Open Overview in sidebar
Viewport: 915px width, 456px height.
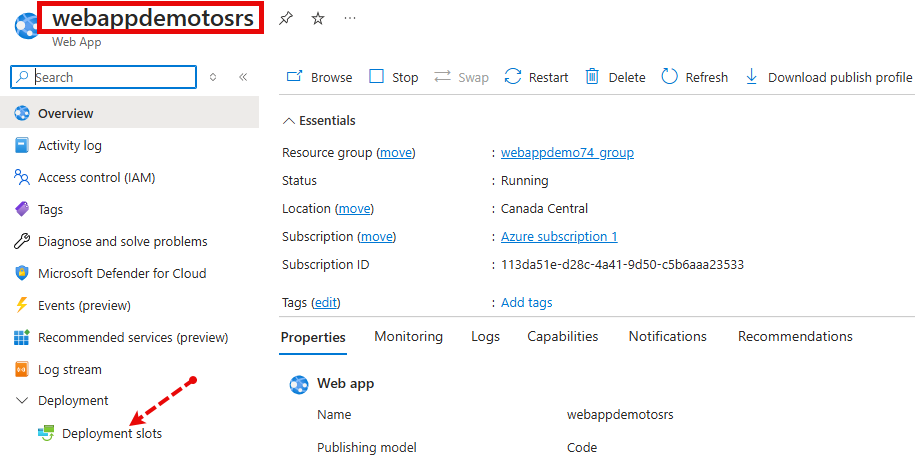(x=130, y=113)
